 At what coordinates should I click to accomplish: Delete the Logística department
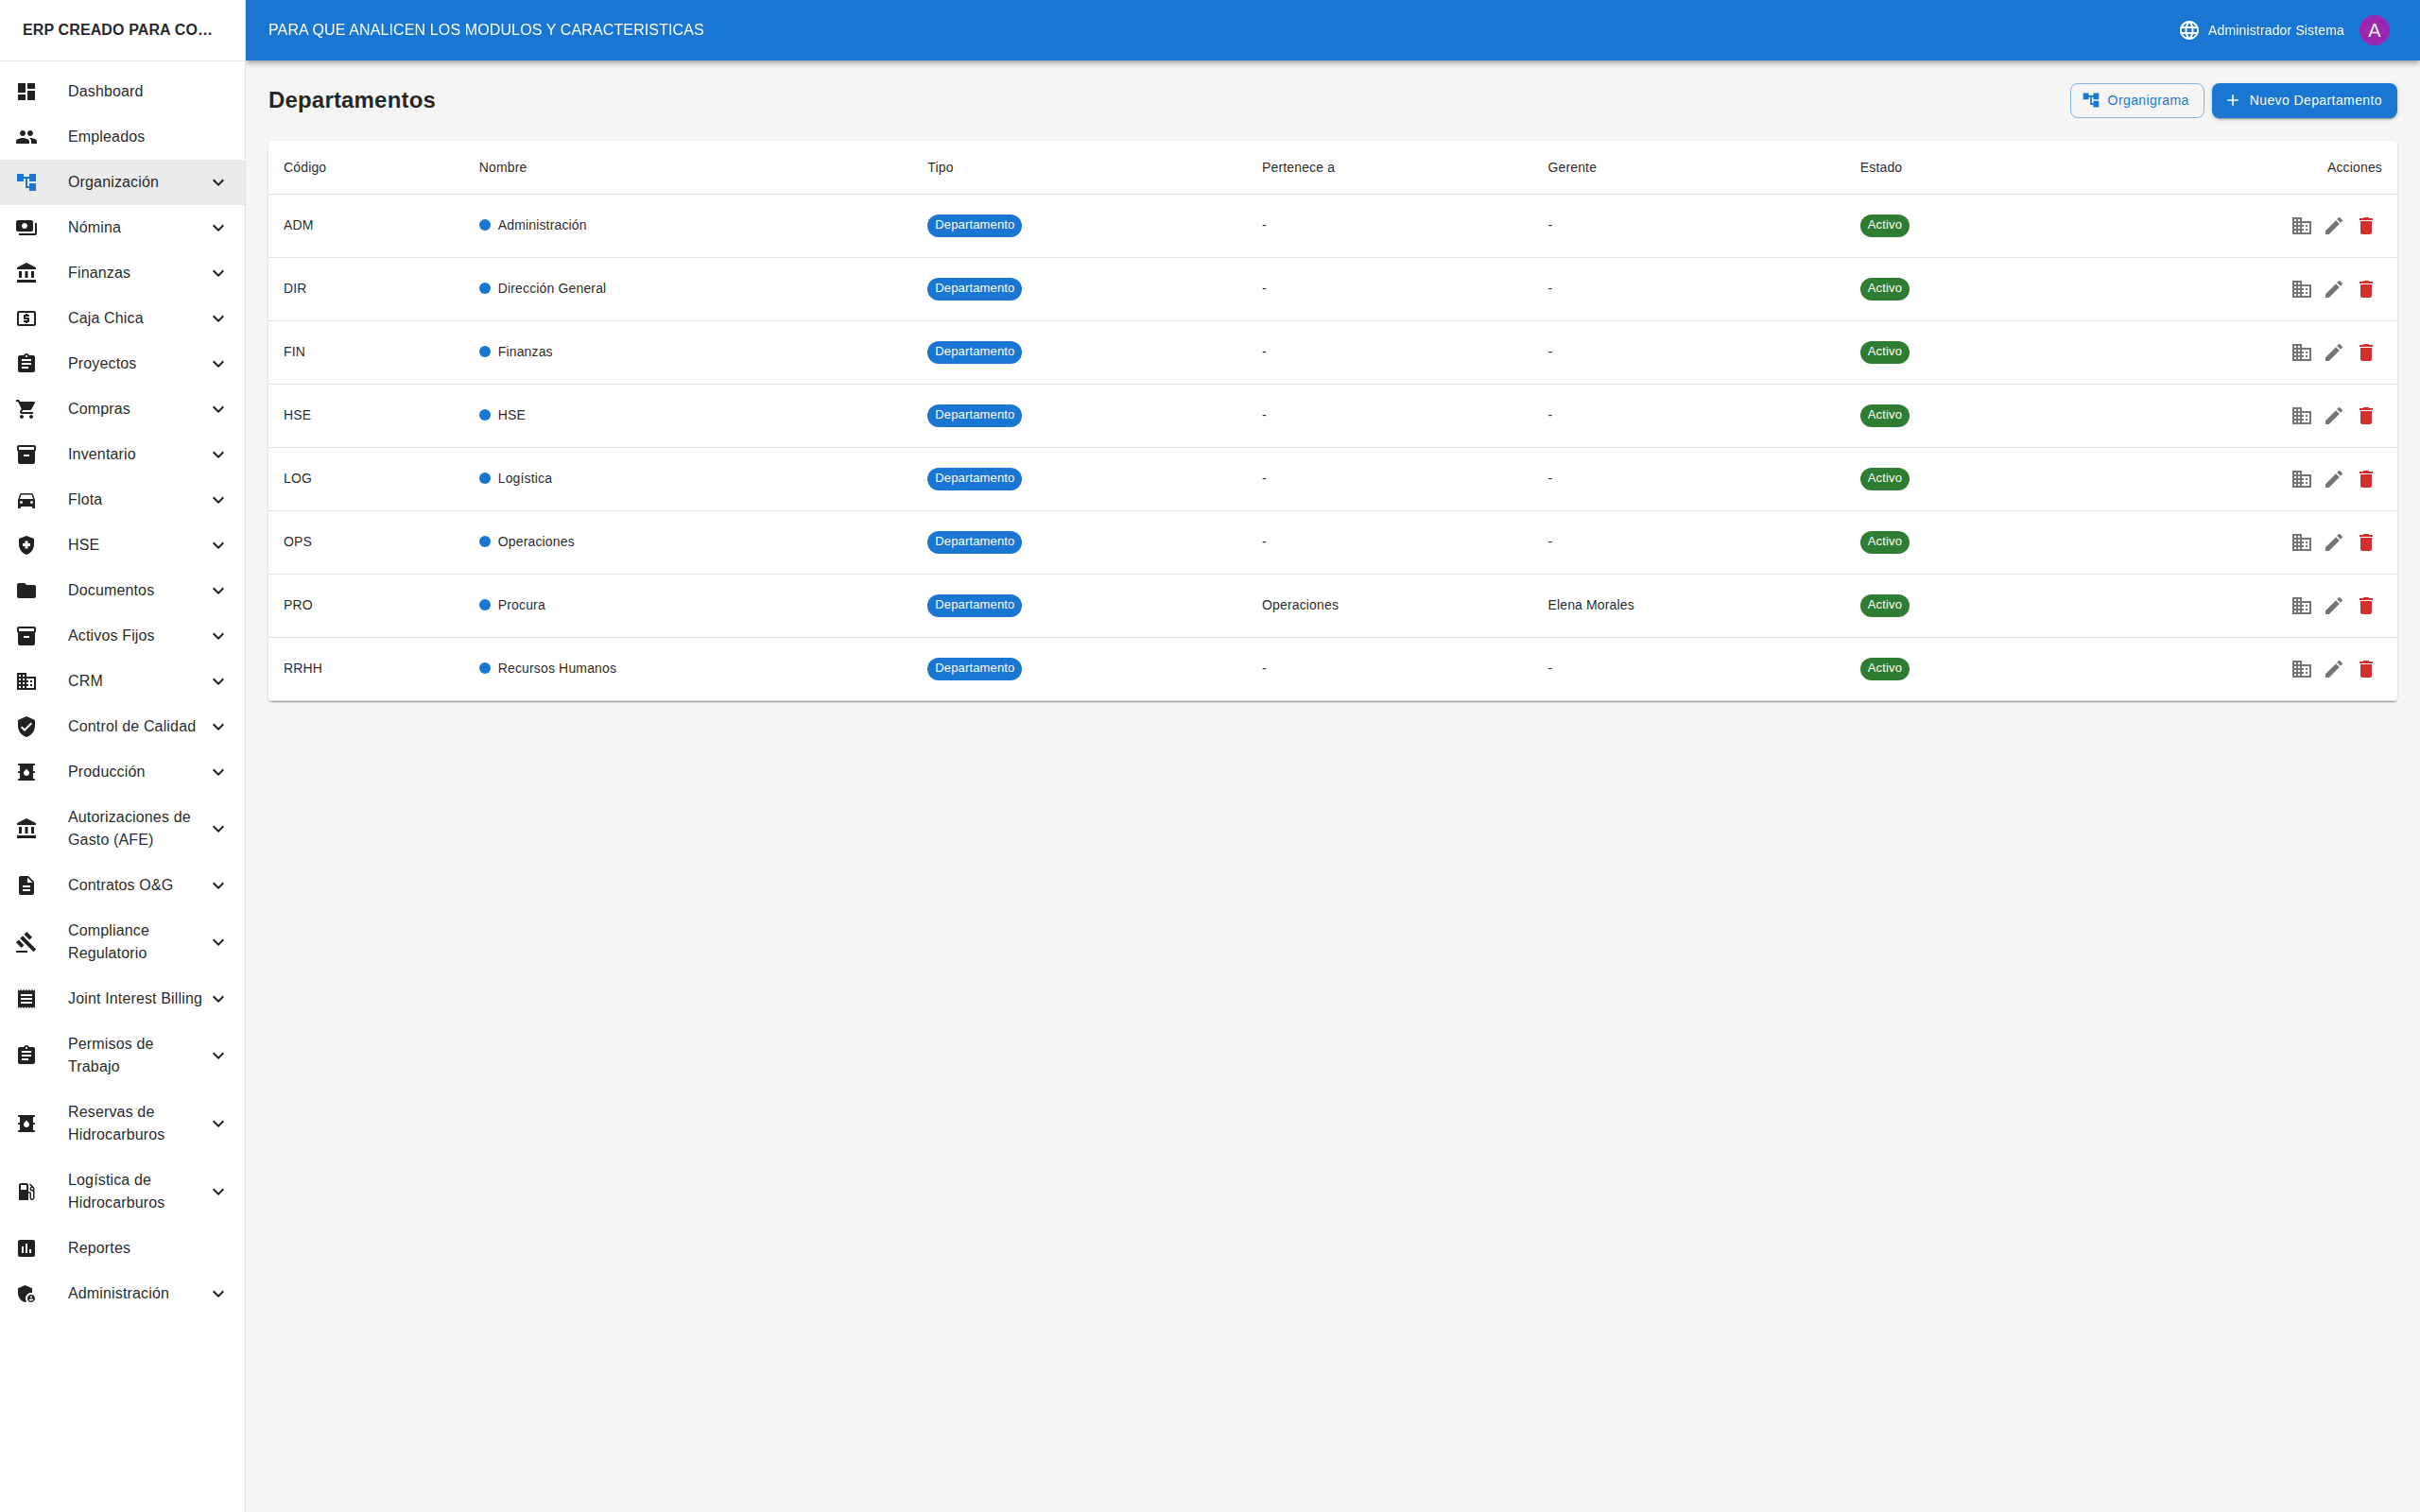(x=2365, y=479)
